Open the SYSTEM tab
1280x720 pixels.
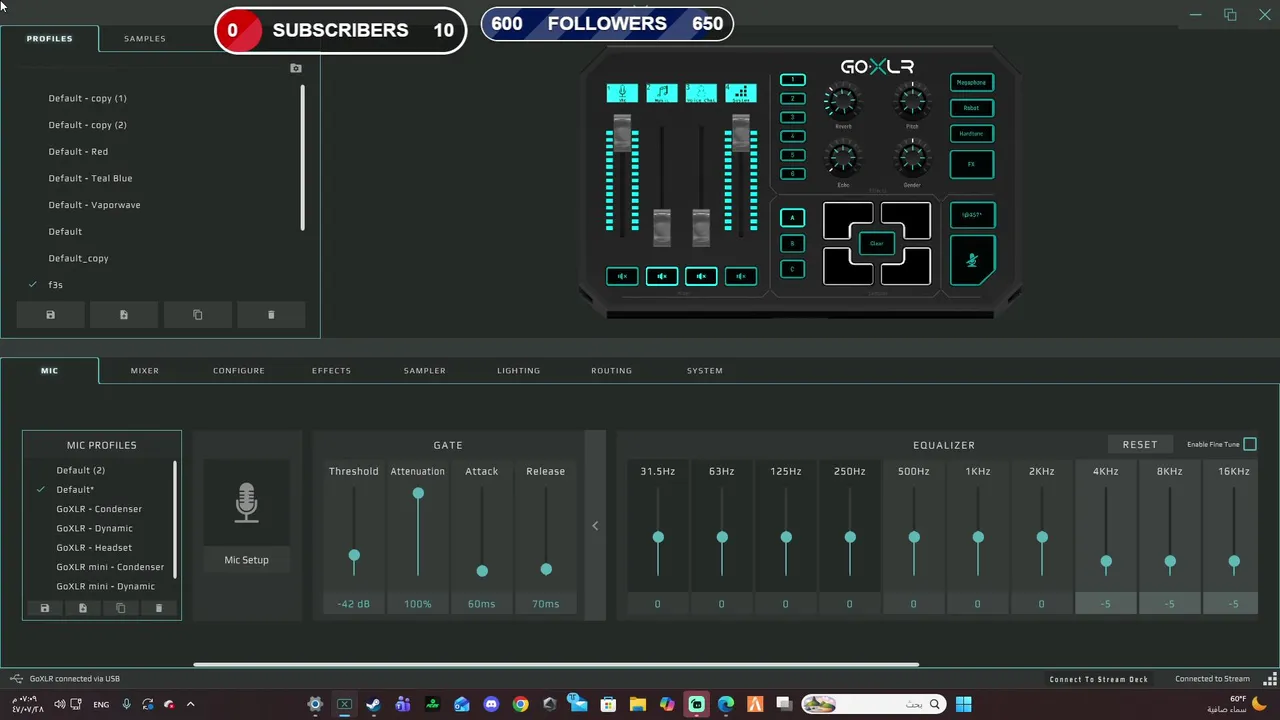[x=705, y=370]
